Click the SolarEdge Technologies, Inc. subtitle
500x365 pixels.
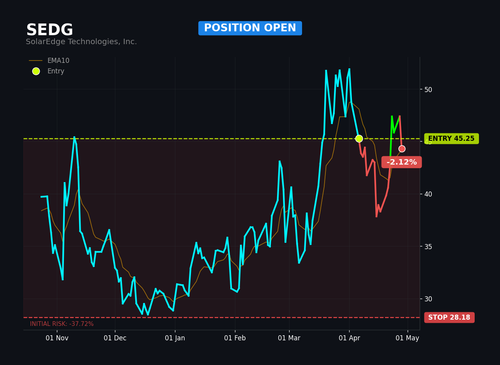81,42
